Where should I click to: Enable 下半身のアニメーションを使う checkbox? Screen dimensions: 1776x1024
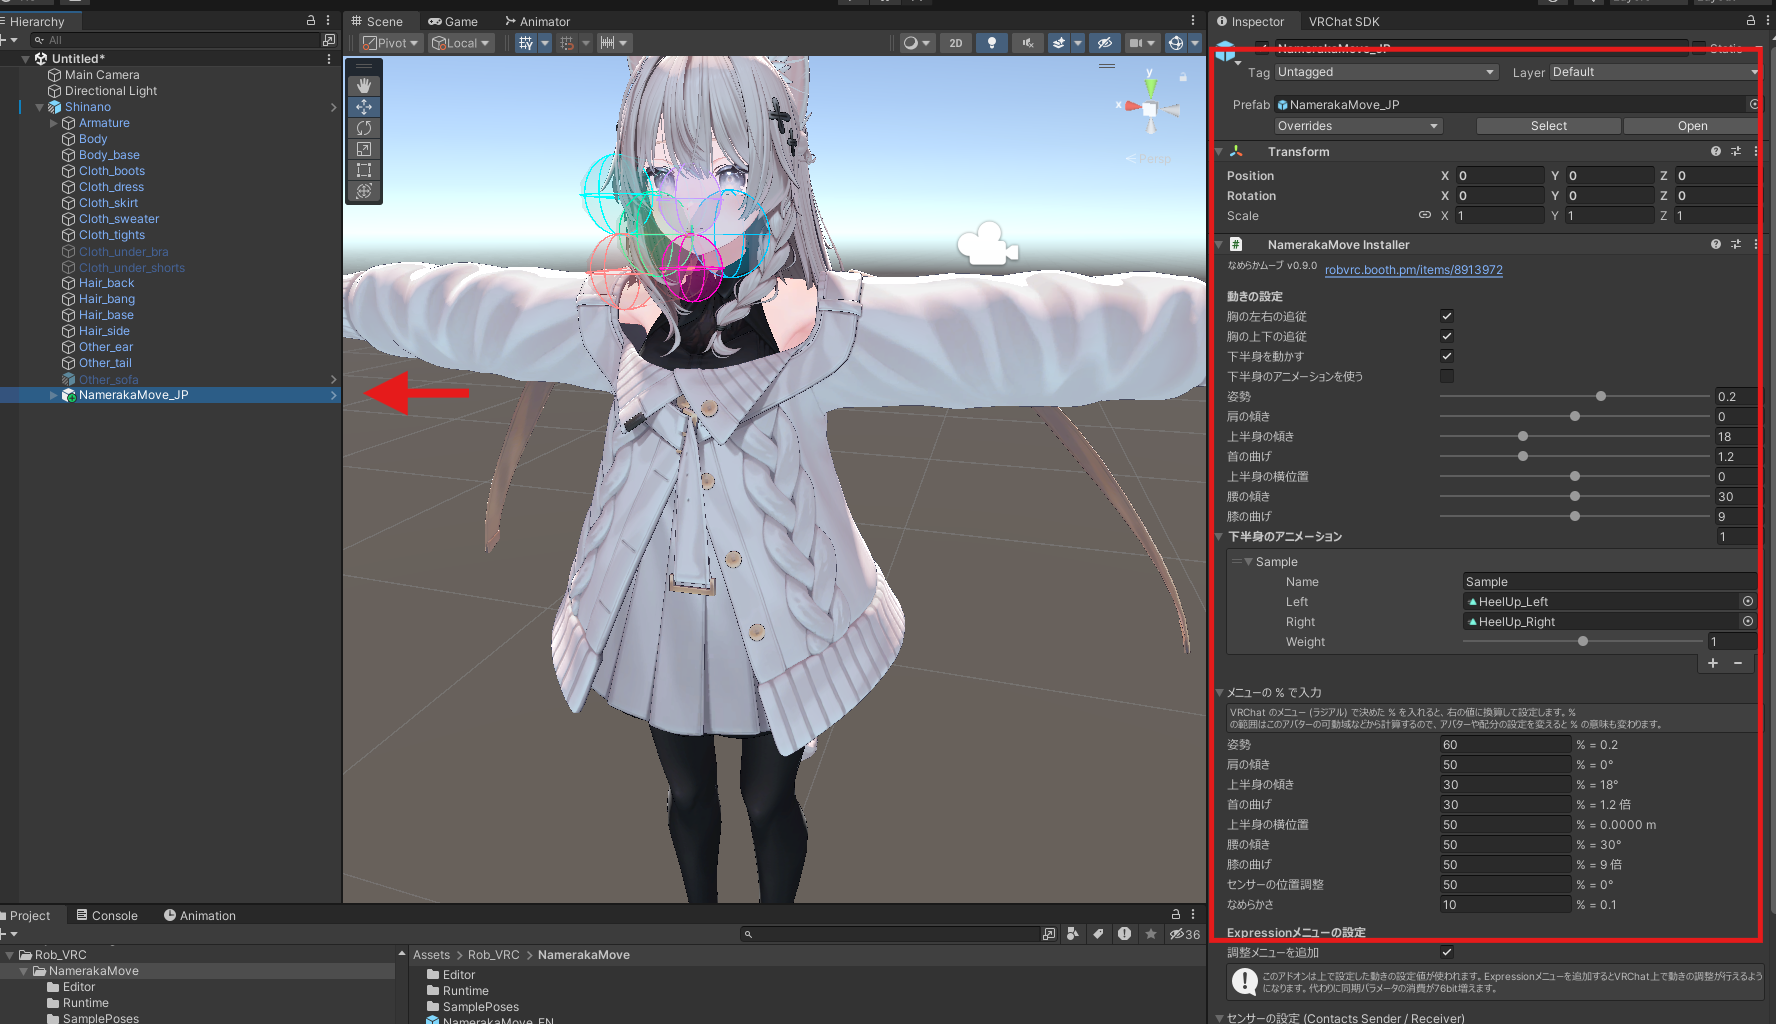point(1447,376)
